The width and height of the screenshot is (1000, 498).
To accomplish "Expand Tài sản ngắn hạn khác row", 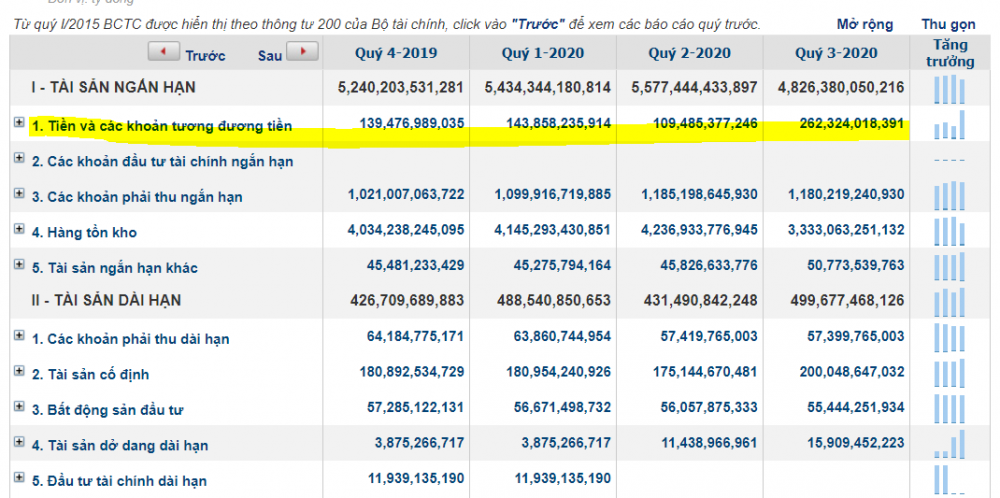I will (x=19, y=264).
